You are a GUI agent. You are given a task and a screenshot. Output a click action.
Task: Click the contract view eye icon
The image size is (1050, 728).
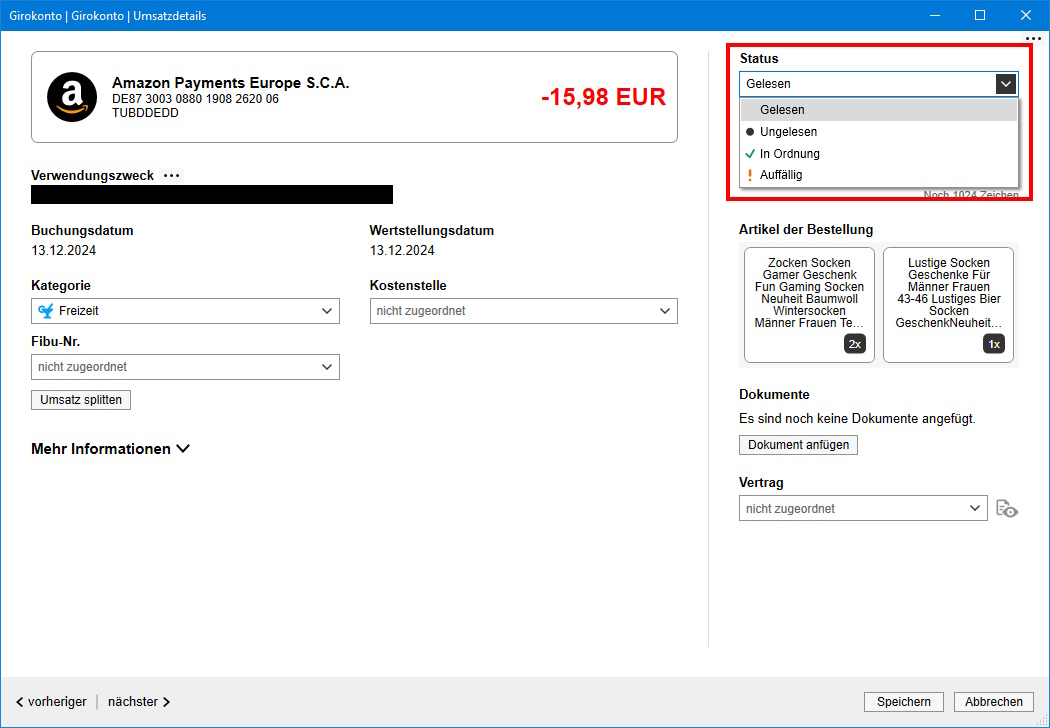click(x=1007, y=509)
